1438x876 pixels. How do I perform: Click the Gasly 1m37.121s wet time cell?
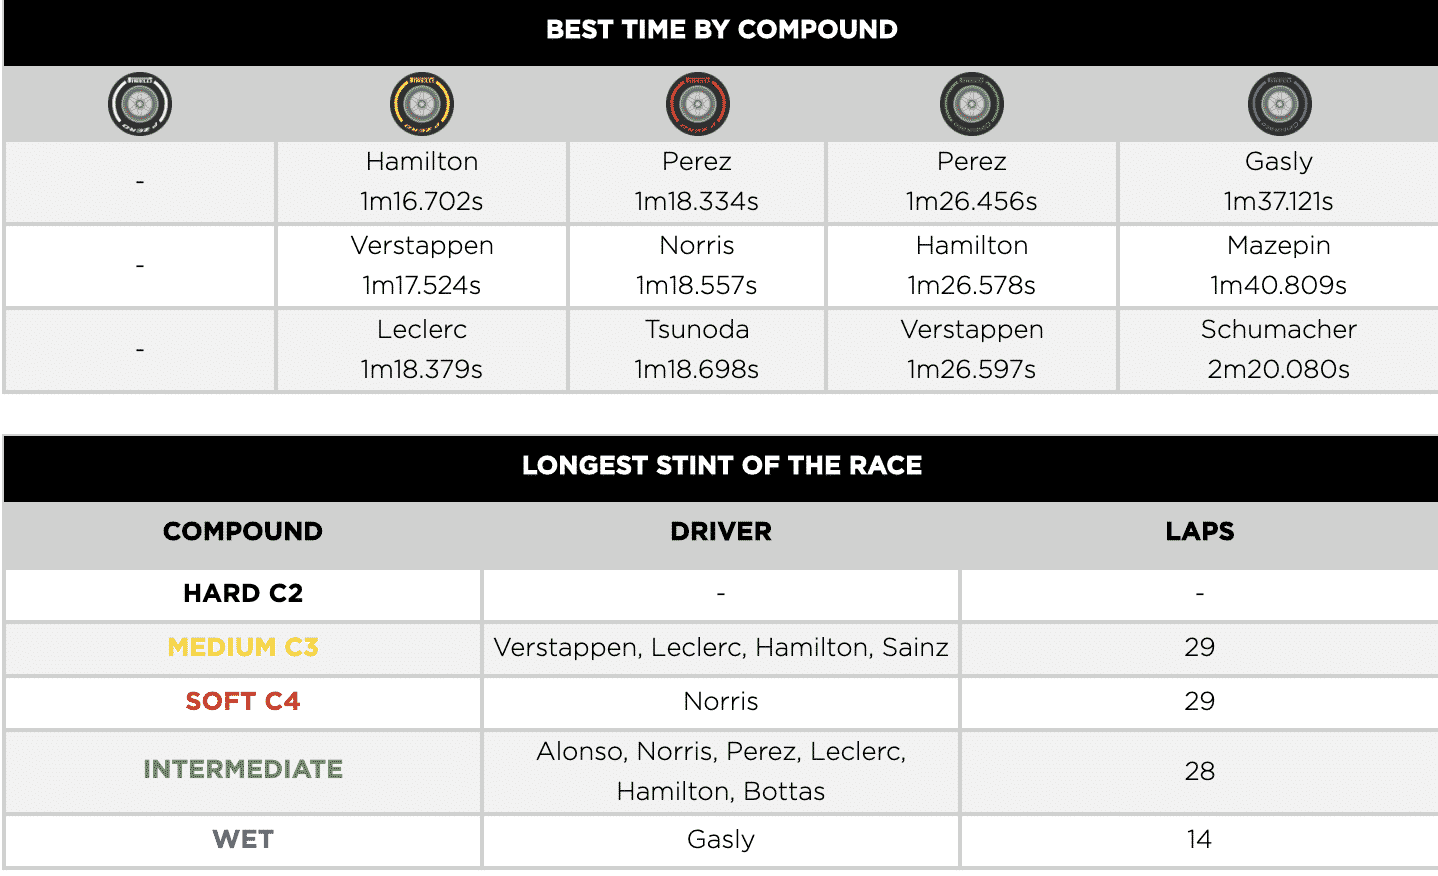click(x=1279, y=182)
